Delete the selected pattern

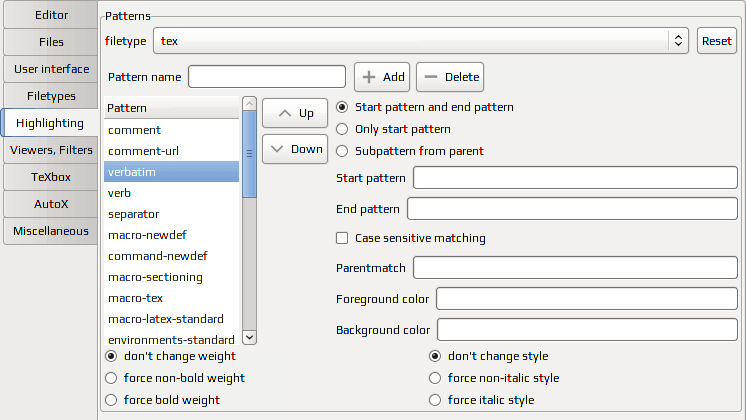[x=450, y=77]
